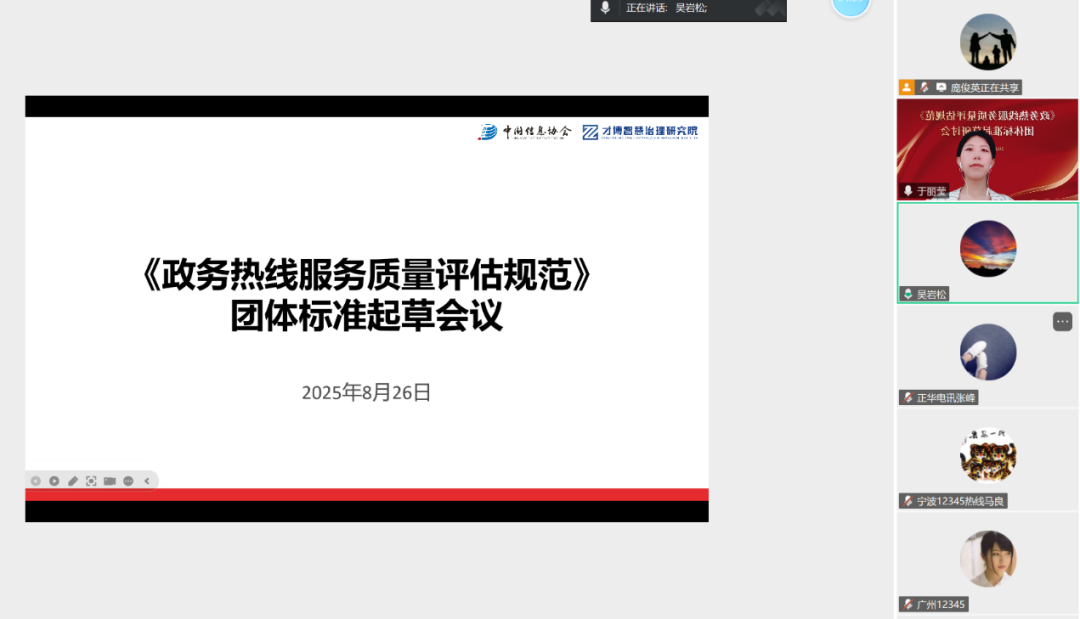Click microphone icon in speaking indicator bar
The height and width of the screenshot is (619, 1080).
click(x=605, y=8)
